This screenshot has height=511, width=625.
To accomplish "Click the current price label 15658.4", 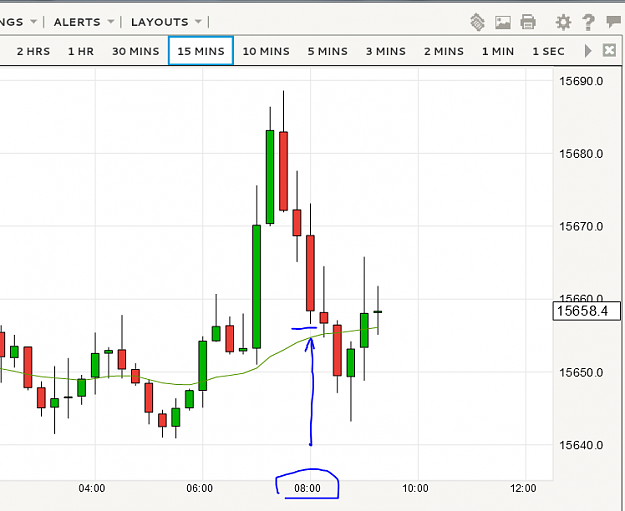I will (586, 311).
